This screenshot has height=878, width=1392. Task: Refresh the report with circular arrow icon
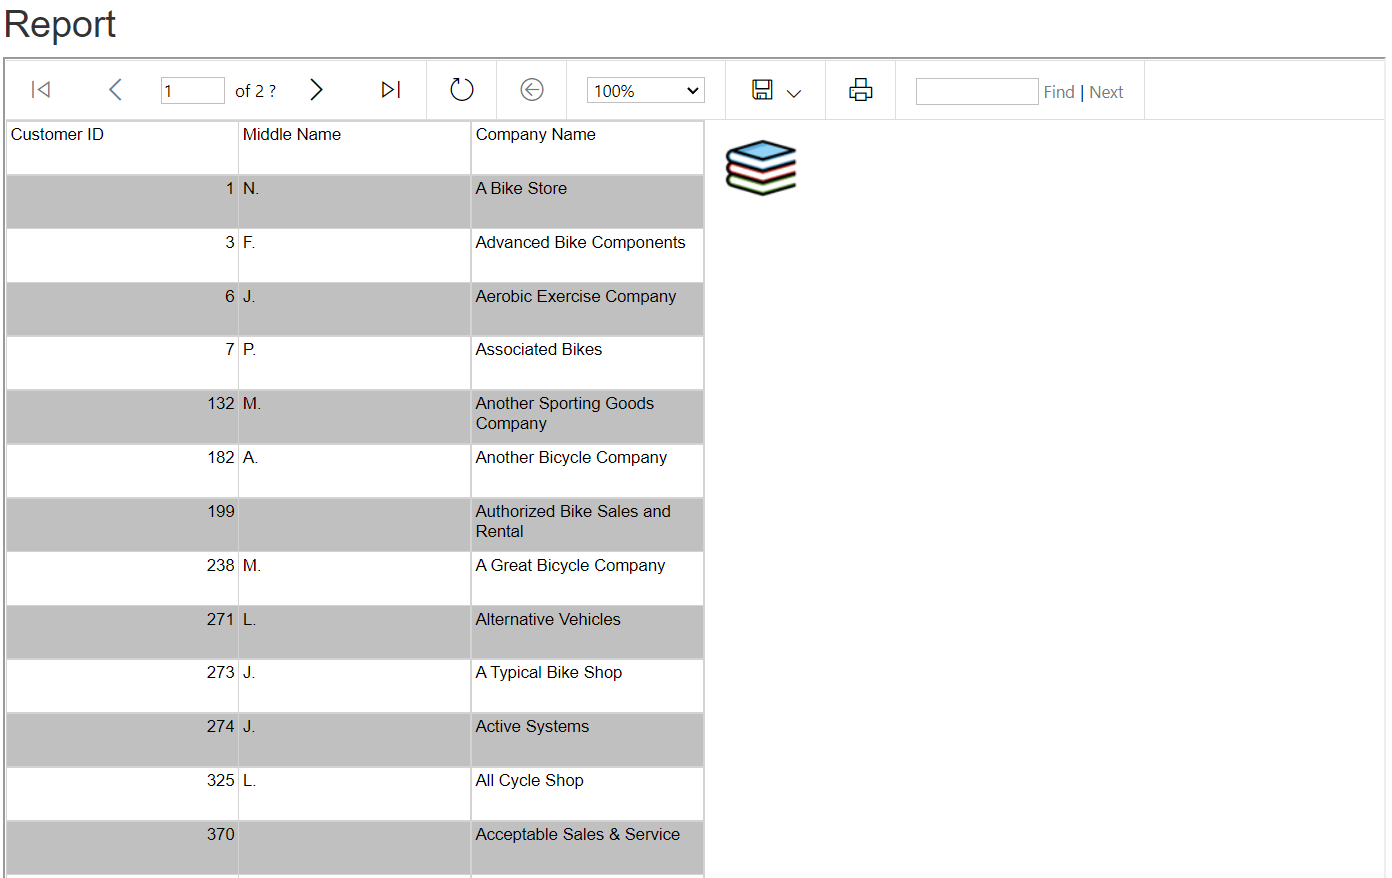click(461, 90)
